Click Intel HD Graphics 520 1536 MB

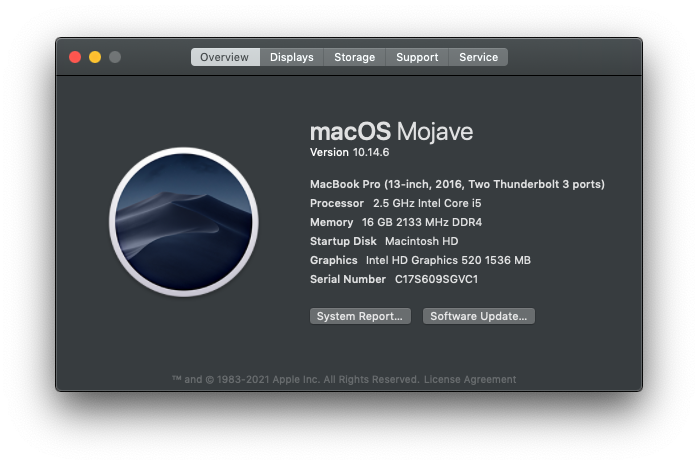tap(448, 260)
